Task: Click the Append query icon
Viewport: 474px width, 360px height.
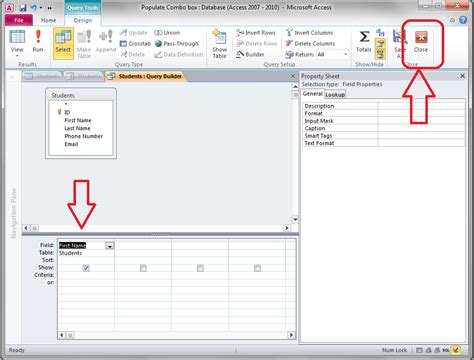Action: [x=106, y=41]
